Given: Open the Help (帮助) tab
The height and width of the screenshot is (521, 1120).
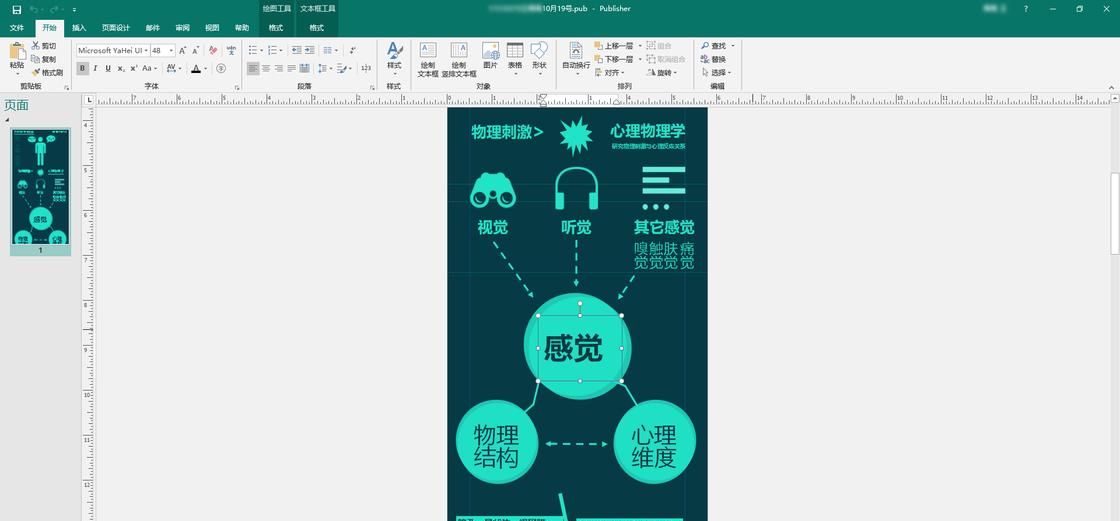Looking at the screenshot, I should click(242, 28).
